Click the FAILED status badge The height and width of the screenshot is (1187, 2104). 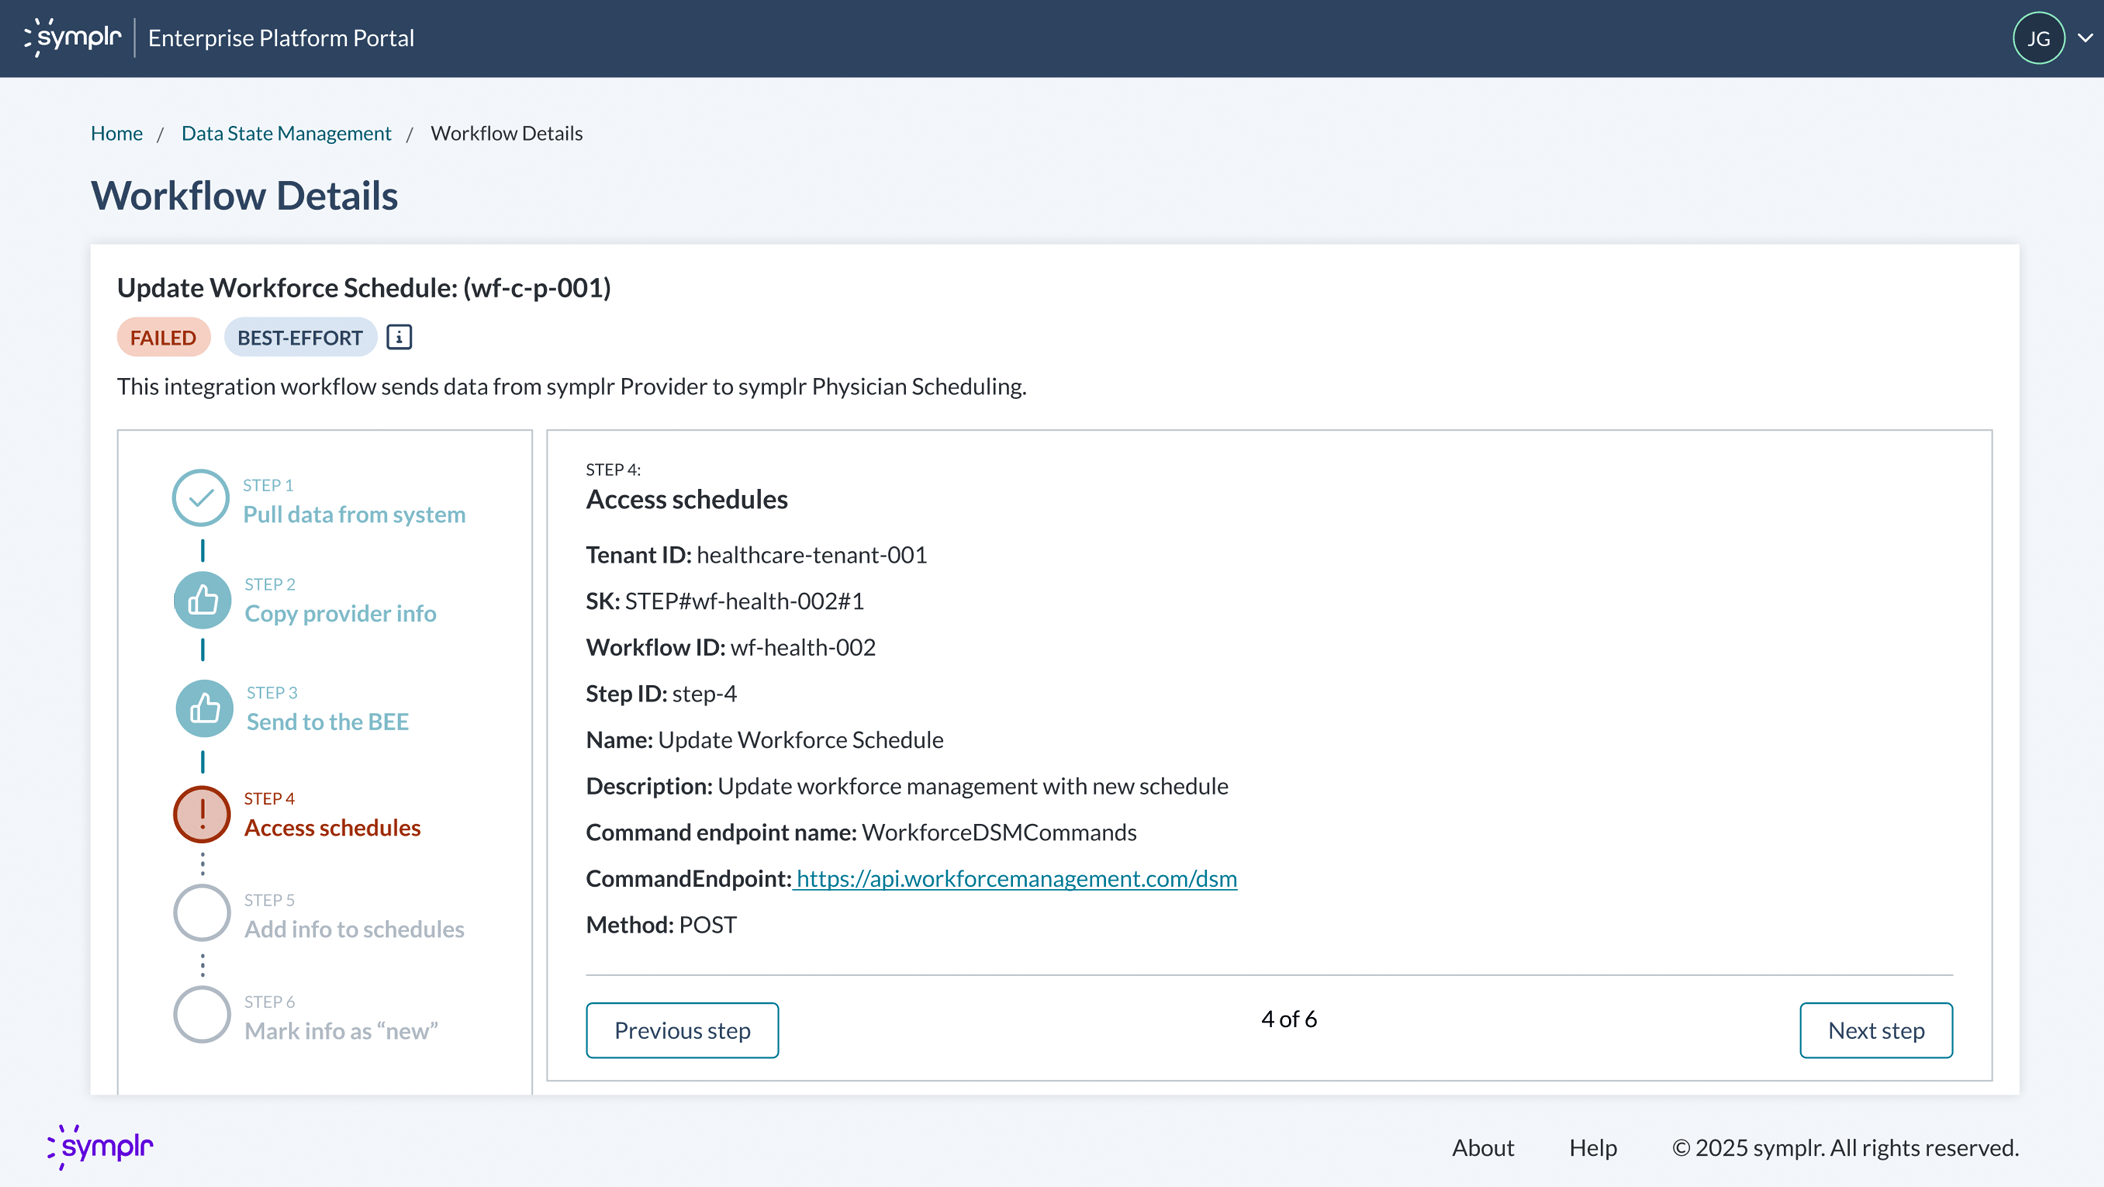163,337
